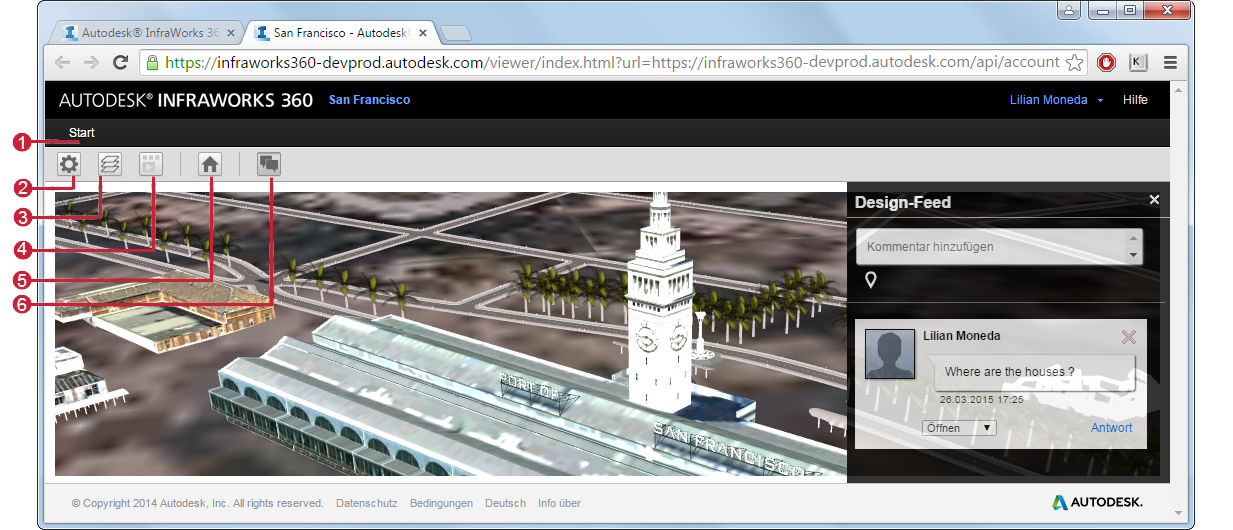Click the comment box scroll down arrow
This screenshot has width=1233, height=530.
pos(1134,255)
